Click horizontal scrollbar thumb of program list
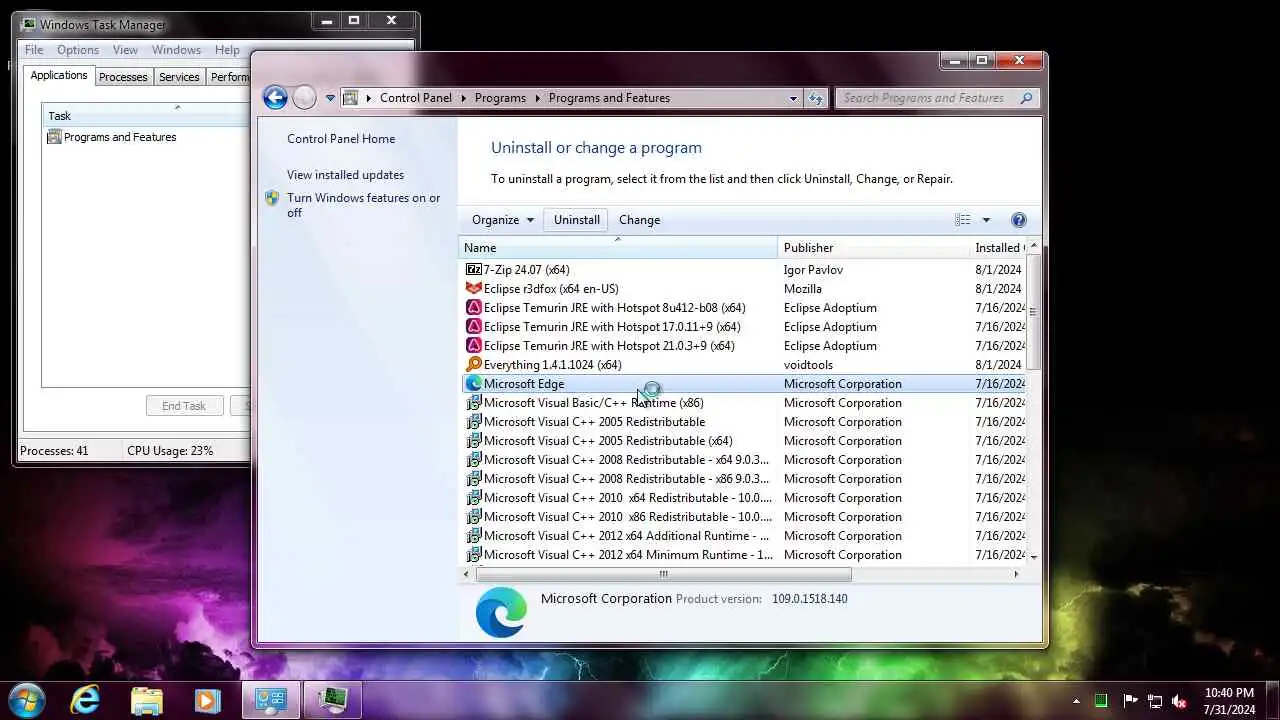This screenshot has width=1280, height=720. pyautogui.click(x=663, y=574)
